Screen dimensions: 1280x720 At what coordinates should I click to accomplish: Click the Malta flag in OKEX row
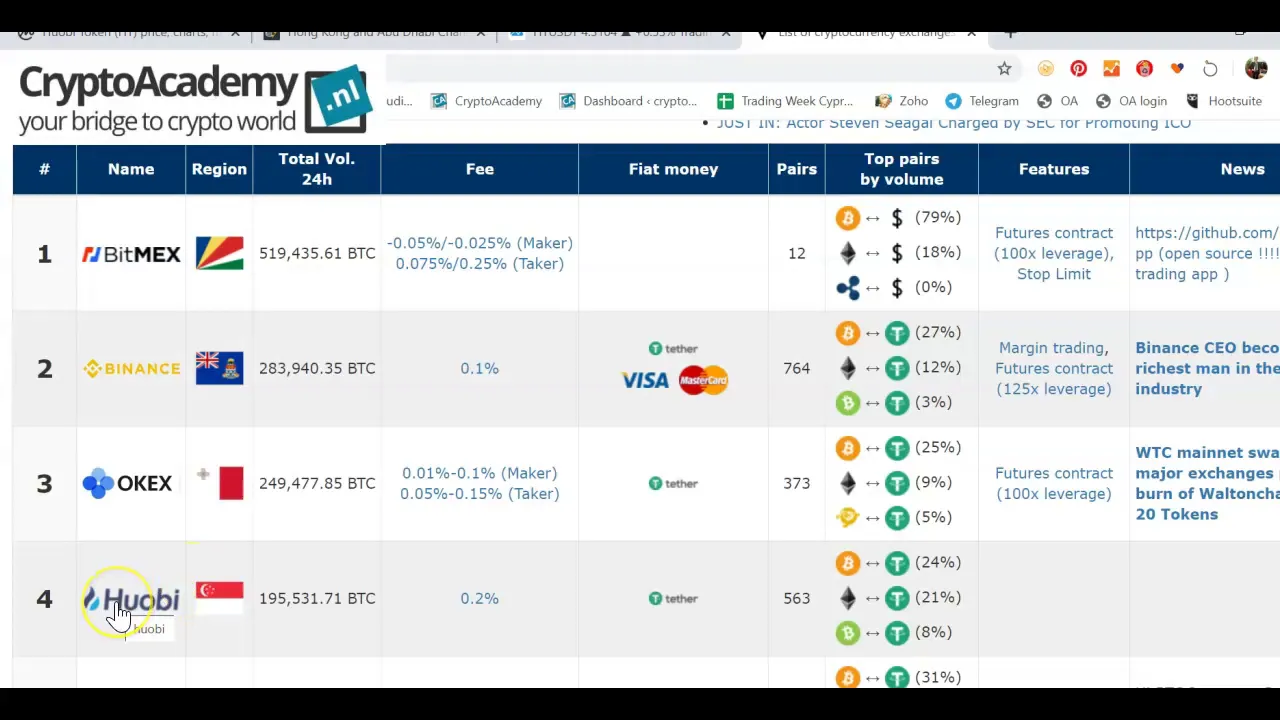[x=219, y=483]
